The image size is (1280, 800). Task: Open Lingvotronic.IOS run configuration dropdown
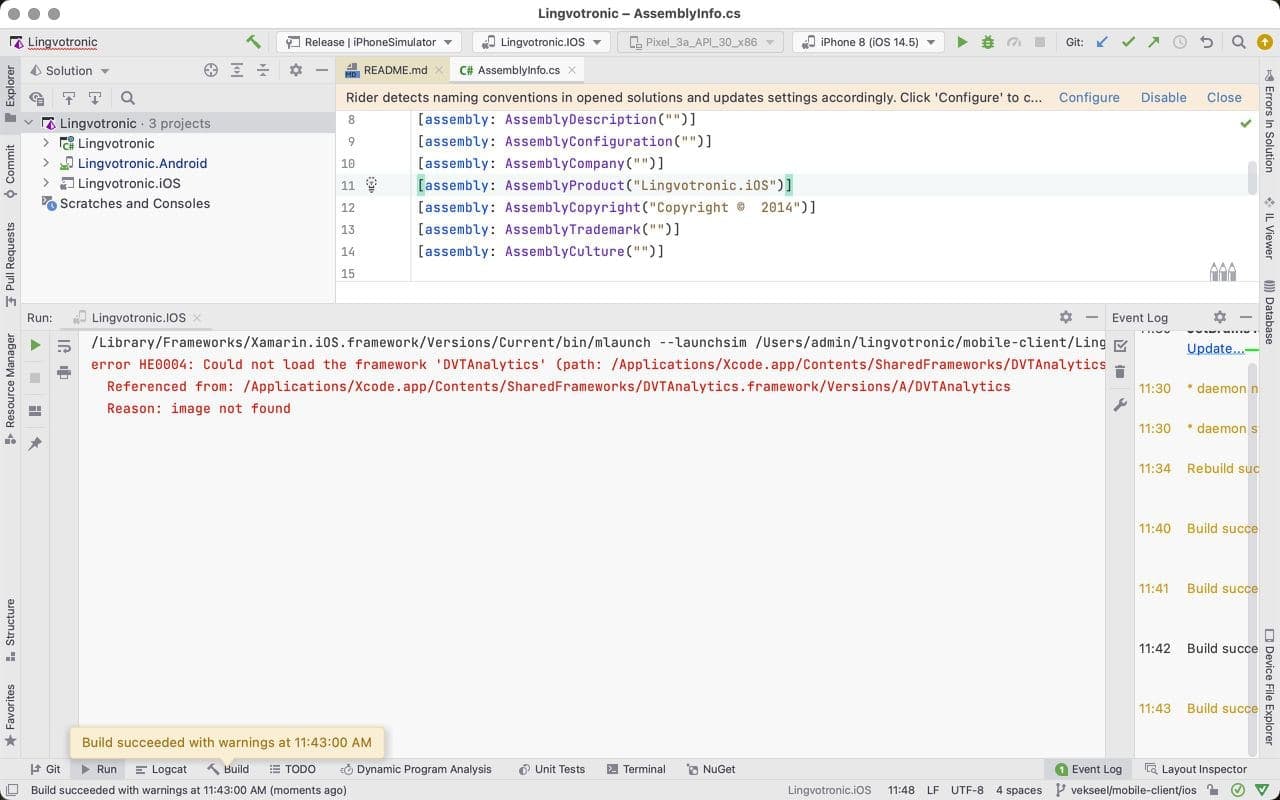pyautogui.click(x=542, y=42)
